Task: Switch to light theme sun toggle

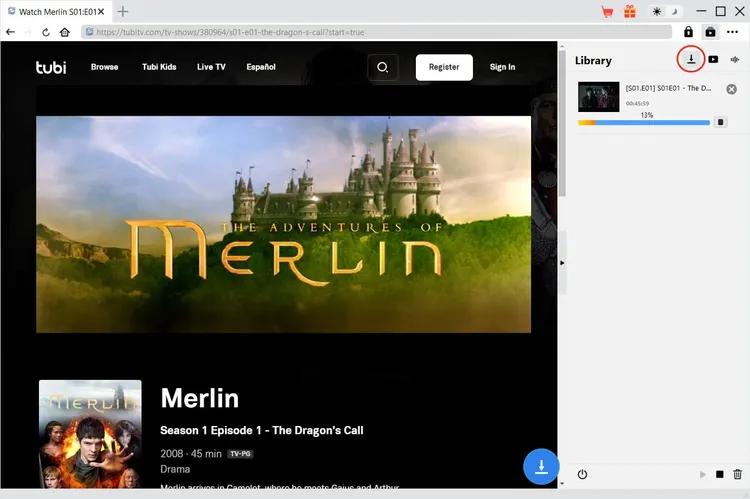Action: pos(656,12)
